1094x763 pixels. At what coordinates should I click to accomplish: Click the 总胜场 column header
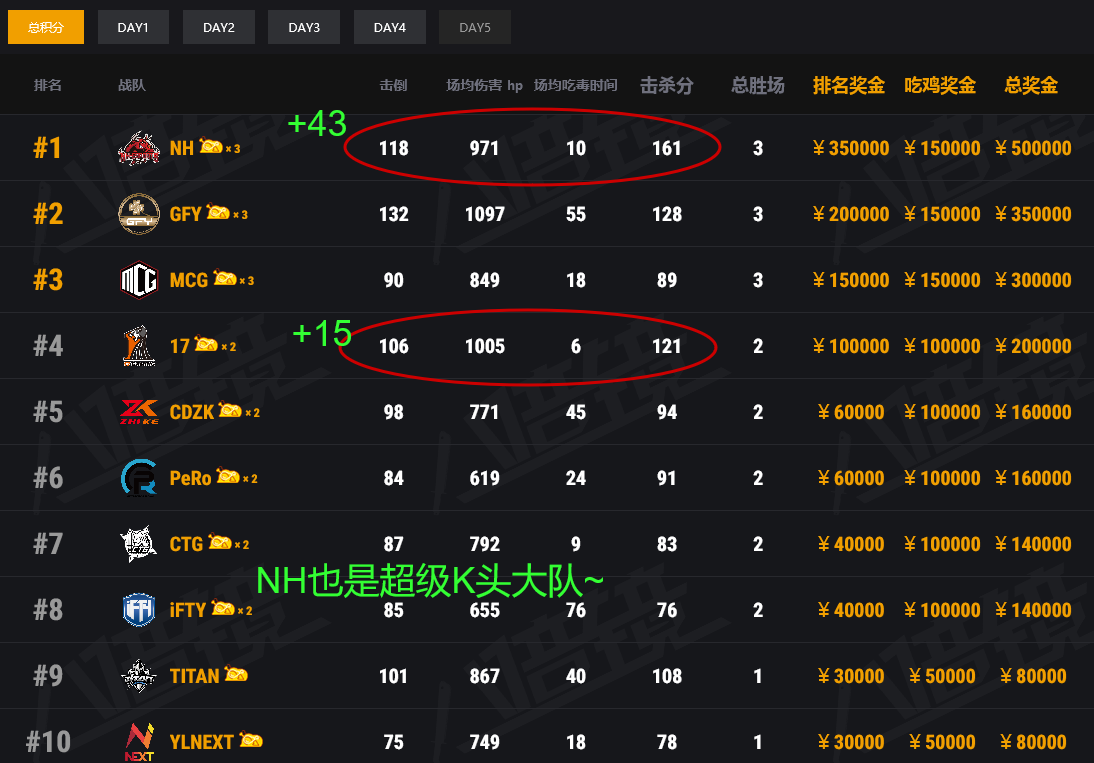coord(758,85)
